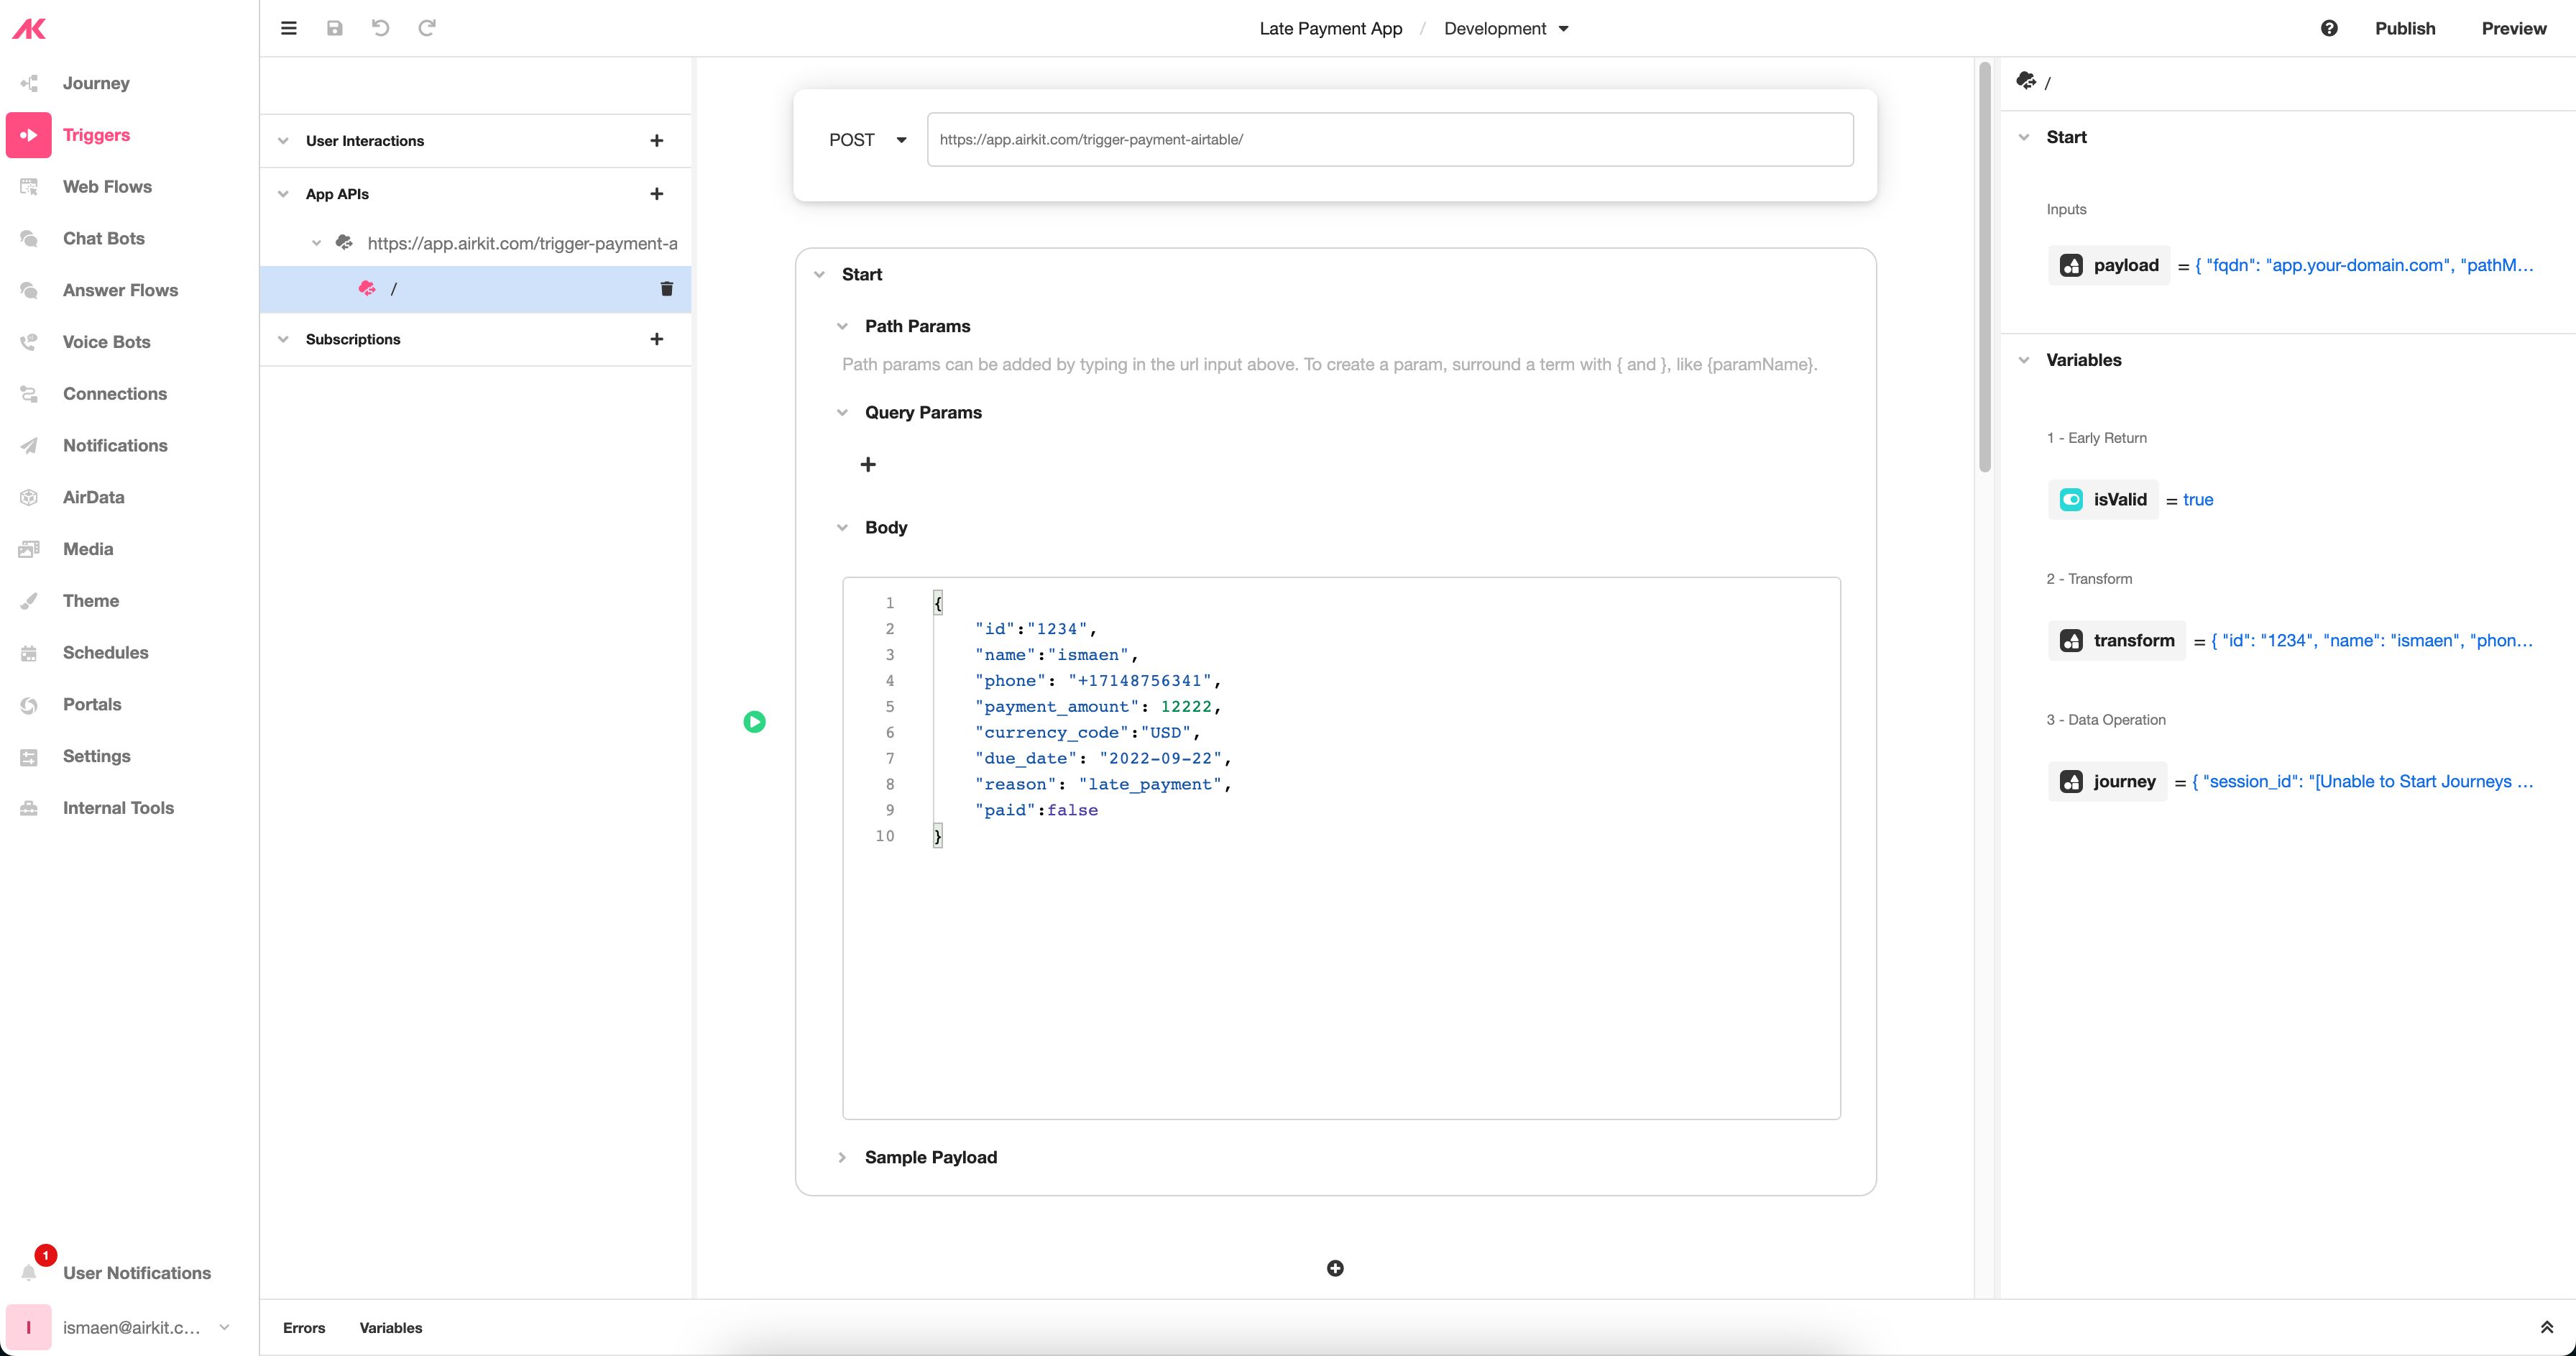Click the payload value JSON text
Viewport: 2576px width, 1356px height.
[2364, 265]
